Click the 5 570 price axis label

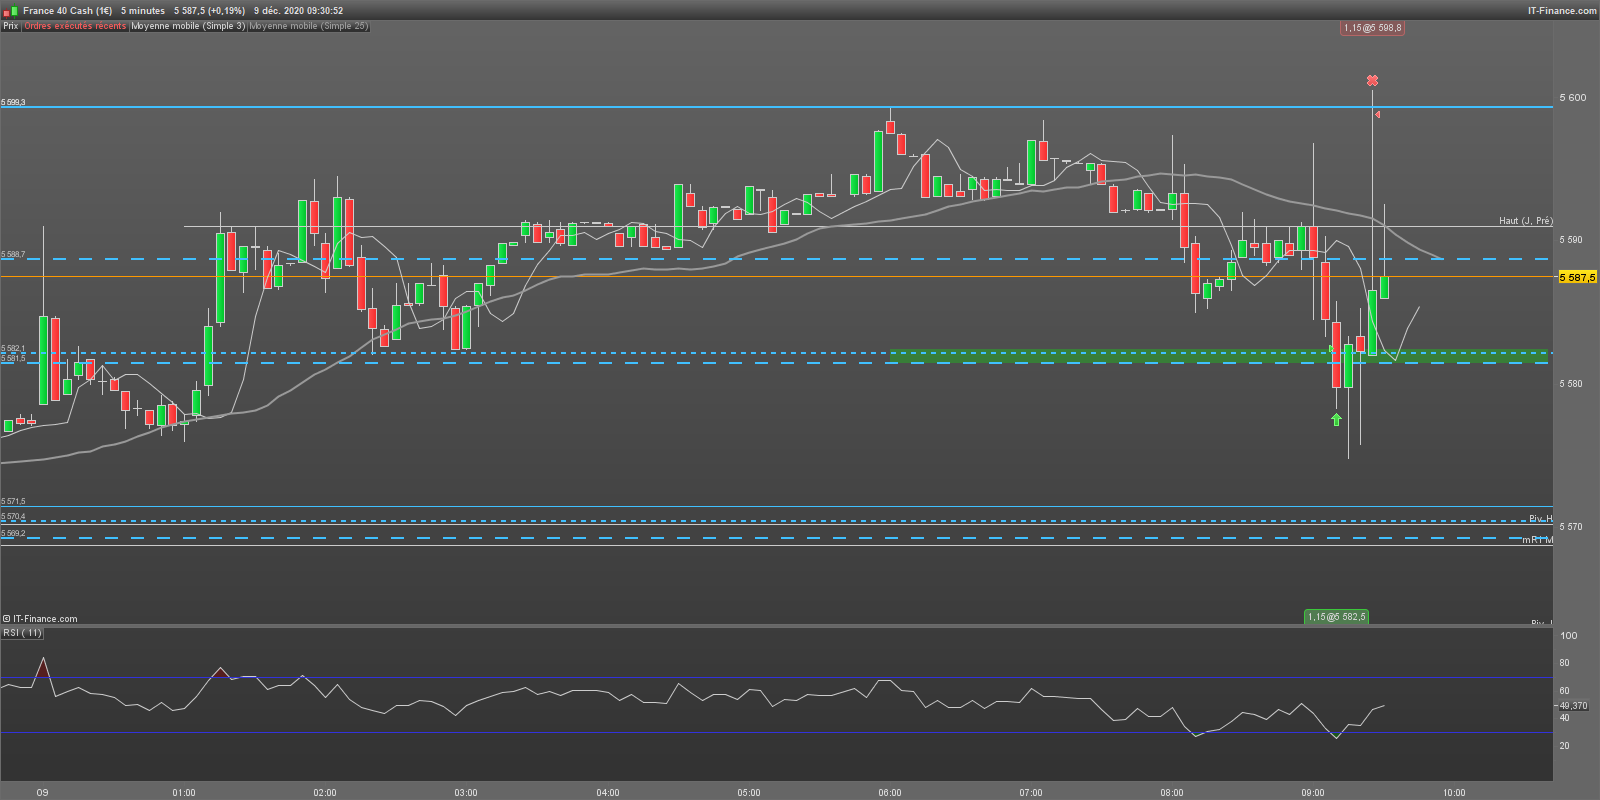pos(1573,527)
